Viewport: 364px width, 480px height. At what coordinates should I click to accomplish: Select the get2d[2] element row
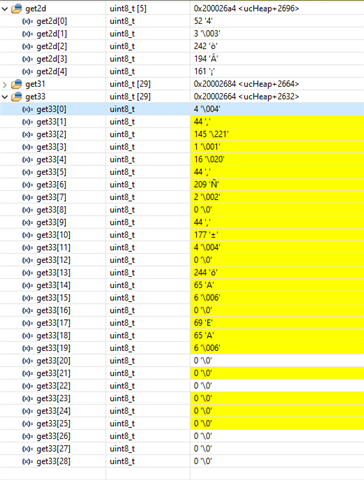(182, 46)
